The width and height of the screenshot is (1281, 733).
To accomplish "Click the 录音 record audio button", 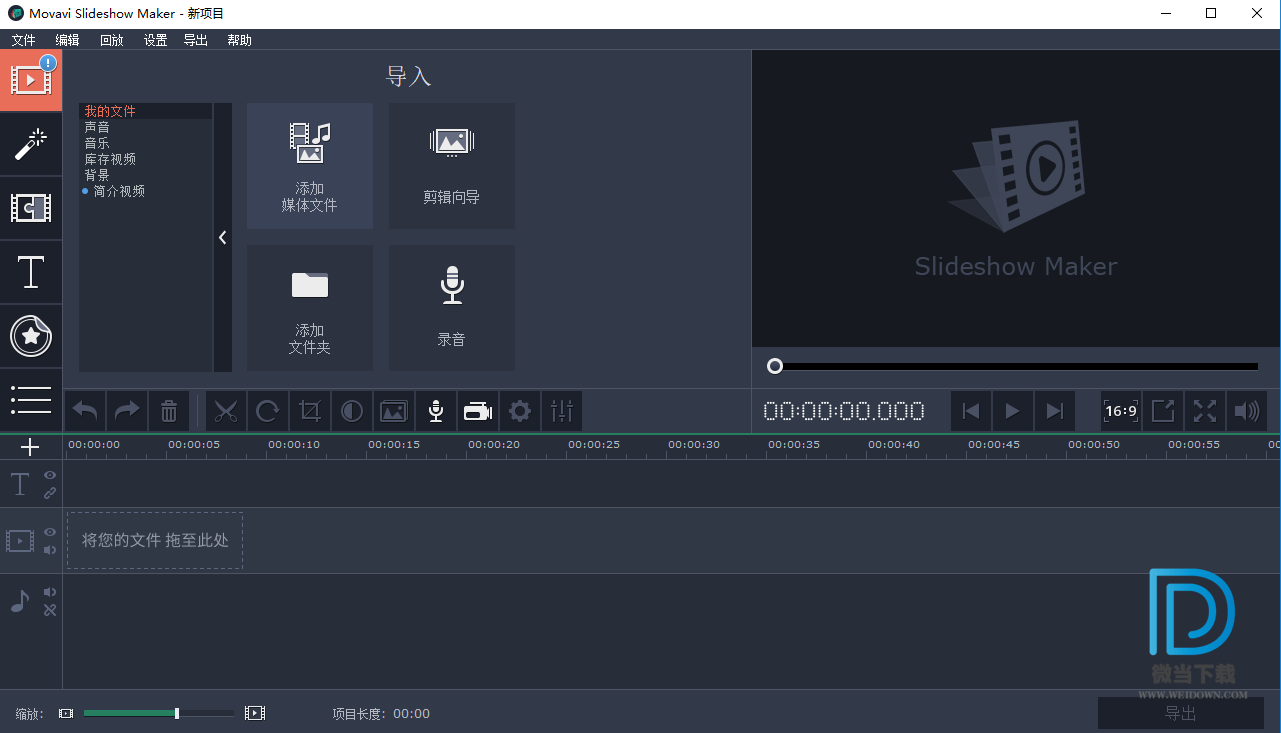I will (x=452, y=308).
